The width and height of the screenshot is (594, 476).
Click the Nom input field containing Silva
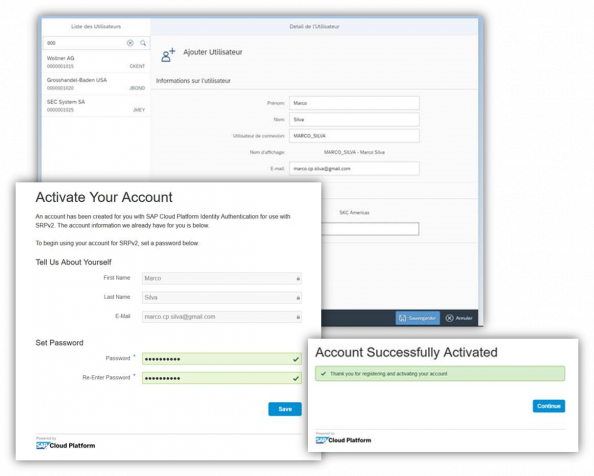pyautogui.click(x=354, y=119)
